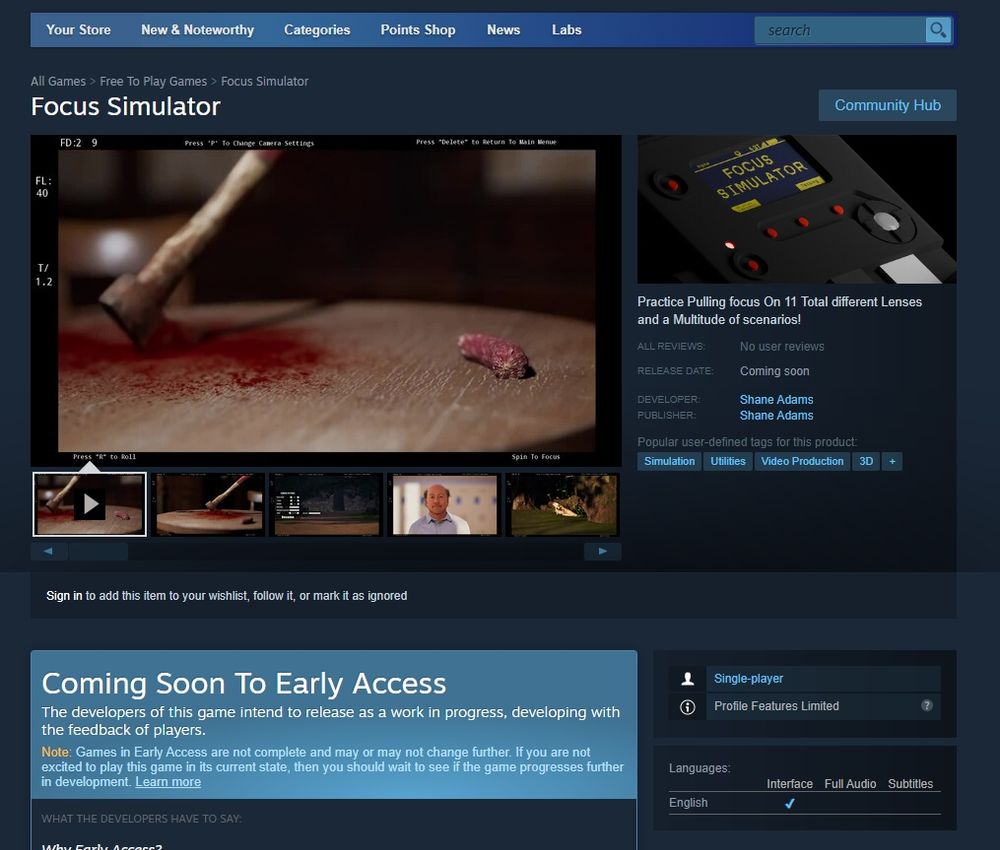The height and width of the screenshot is (850, 1000).
Task: Select the thumbnail showing a man in a shirt
Action: point(445,504)
